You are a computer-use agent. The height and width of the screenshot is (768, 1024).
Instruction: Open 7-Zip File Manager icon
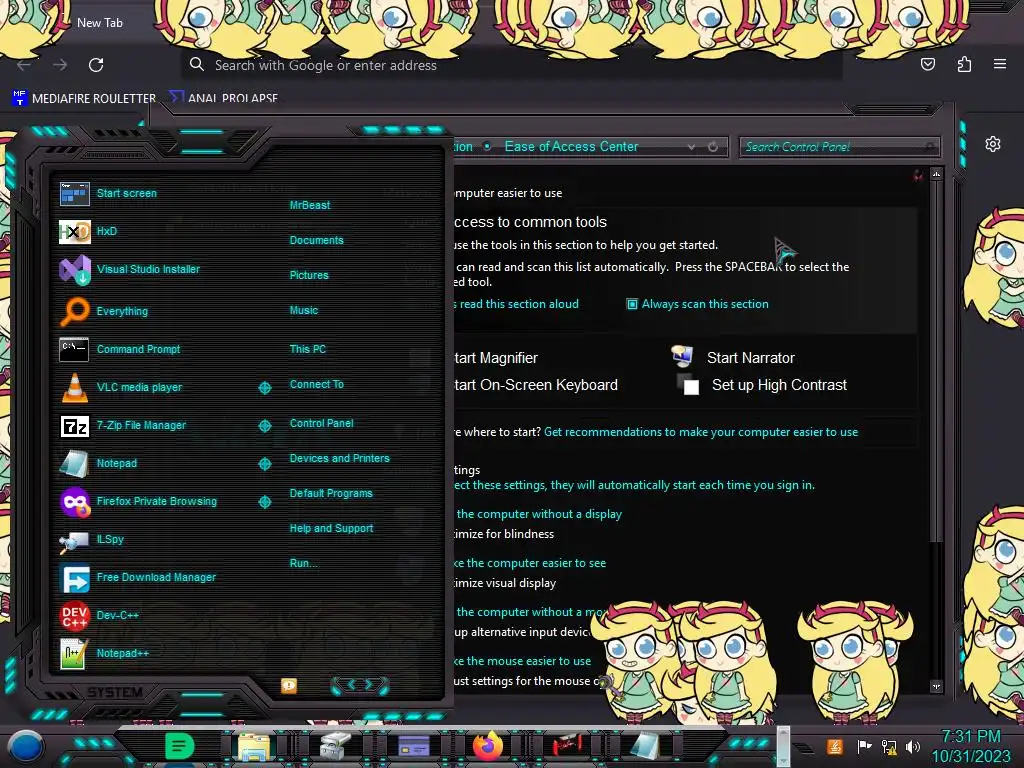(x=74, y=426)
